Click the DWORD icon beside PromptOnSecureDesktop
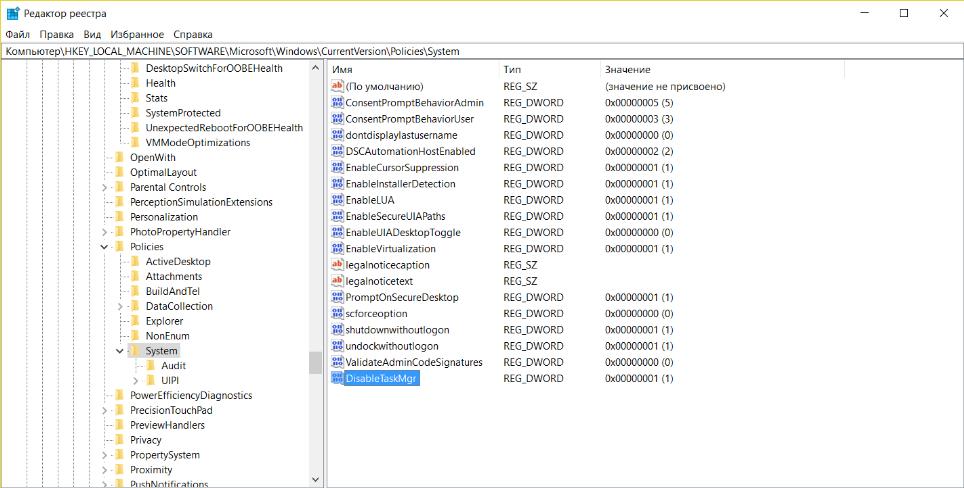This screenshot has height=488, width=964. [x=337, y=297]
